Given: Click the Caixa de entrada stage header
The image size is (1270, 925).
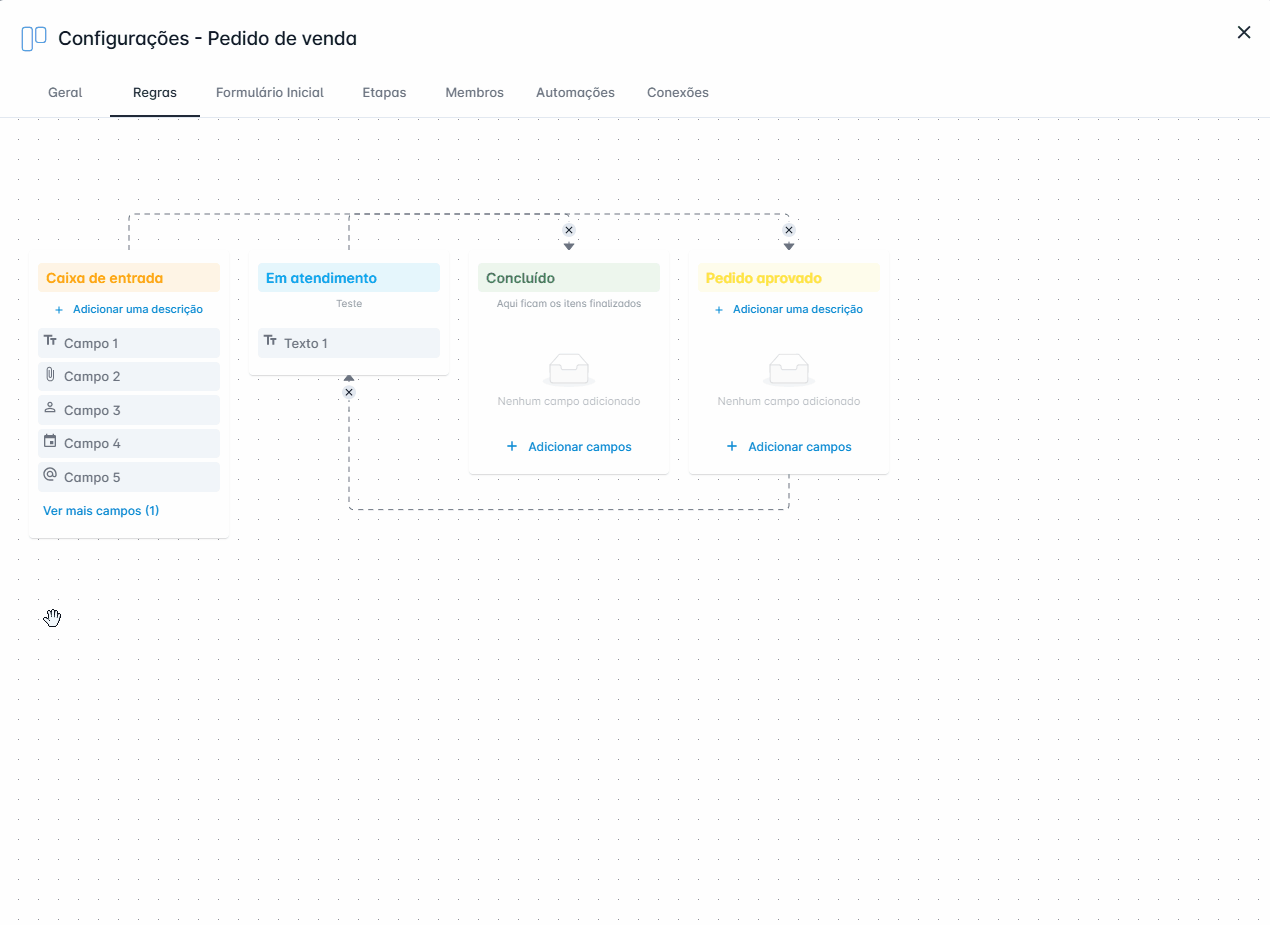Looking at the screenshot, I should pyautogui.click(x=129, y=278).
